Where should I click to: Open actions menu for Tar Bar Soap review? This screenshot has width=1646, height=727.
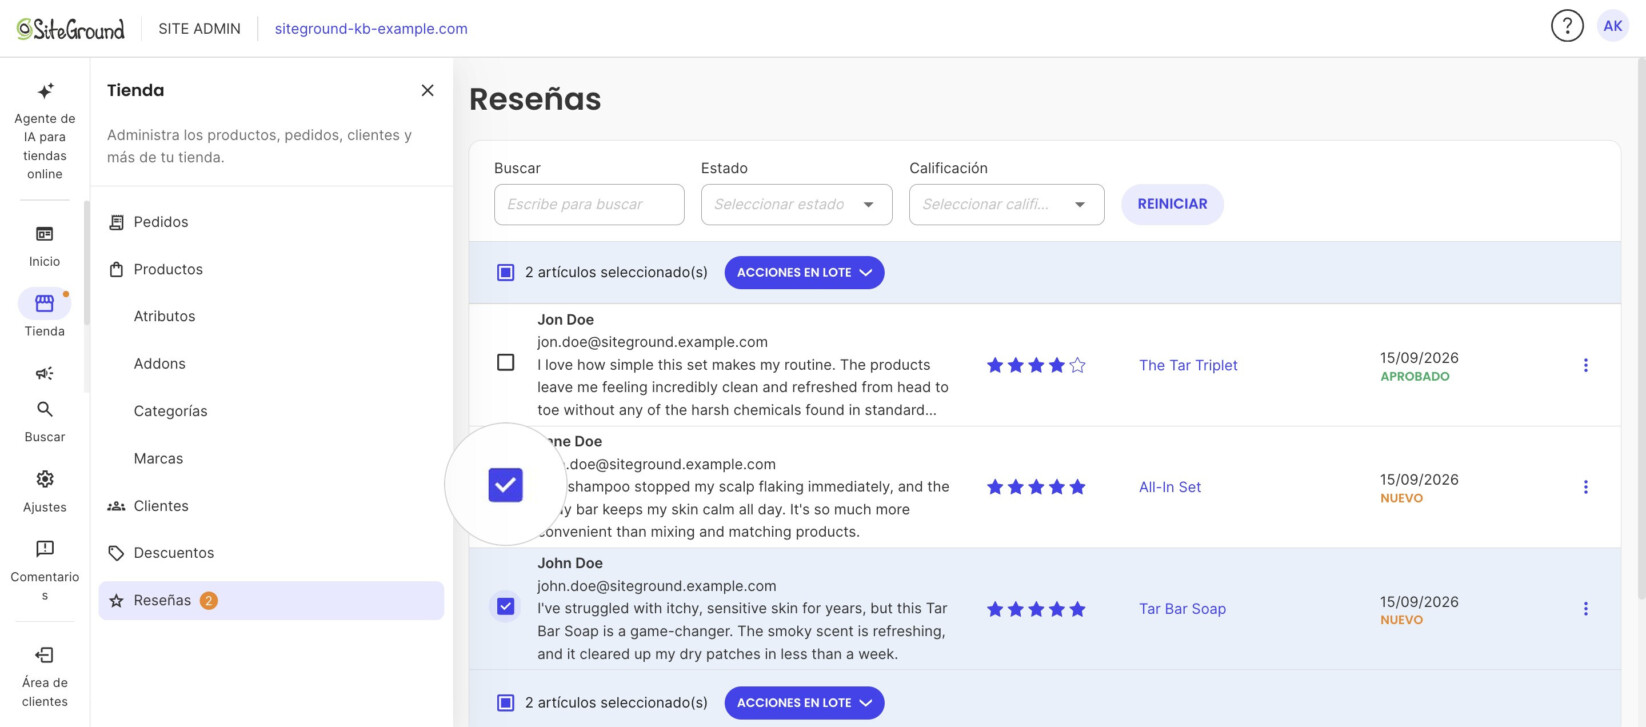(x=1585, y=608)
